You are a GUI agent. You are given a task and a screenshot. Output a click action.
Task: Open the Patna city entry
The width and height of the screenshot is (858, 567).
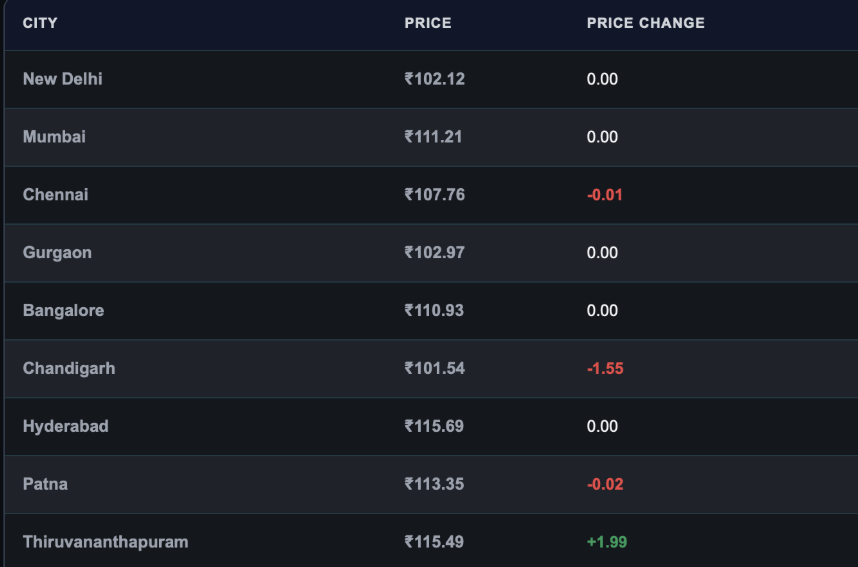(45, 484)
